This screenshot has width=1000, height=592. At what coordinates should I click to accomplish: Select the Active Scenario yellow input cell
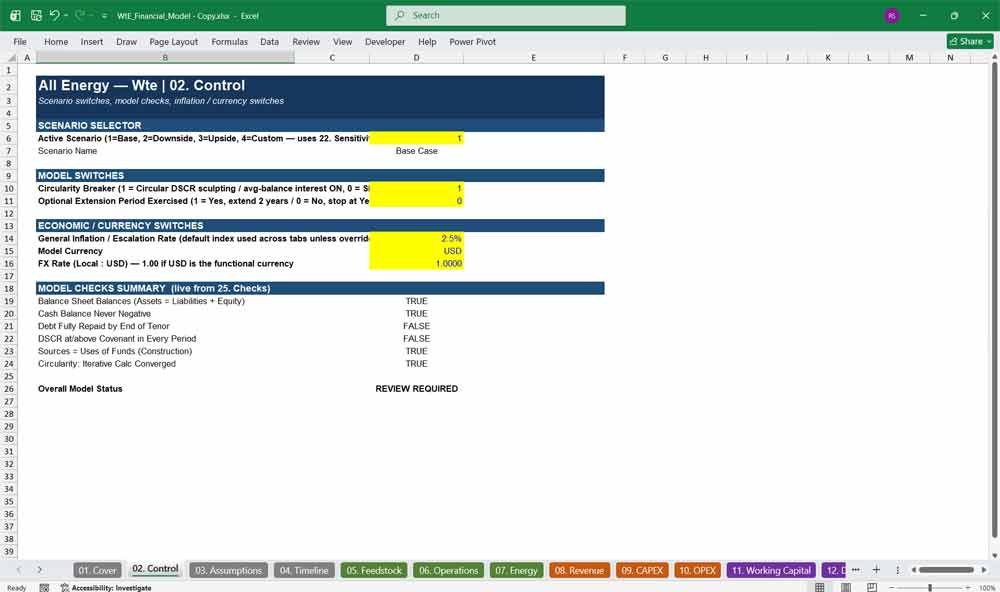(x=416, y=138)
